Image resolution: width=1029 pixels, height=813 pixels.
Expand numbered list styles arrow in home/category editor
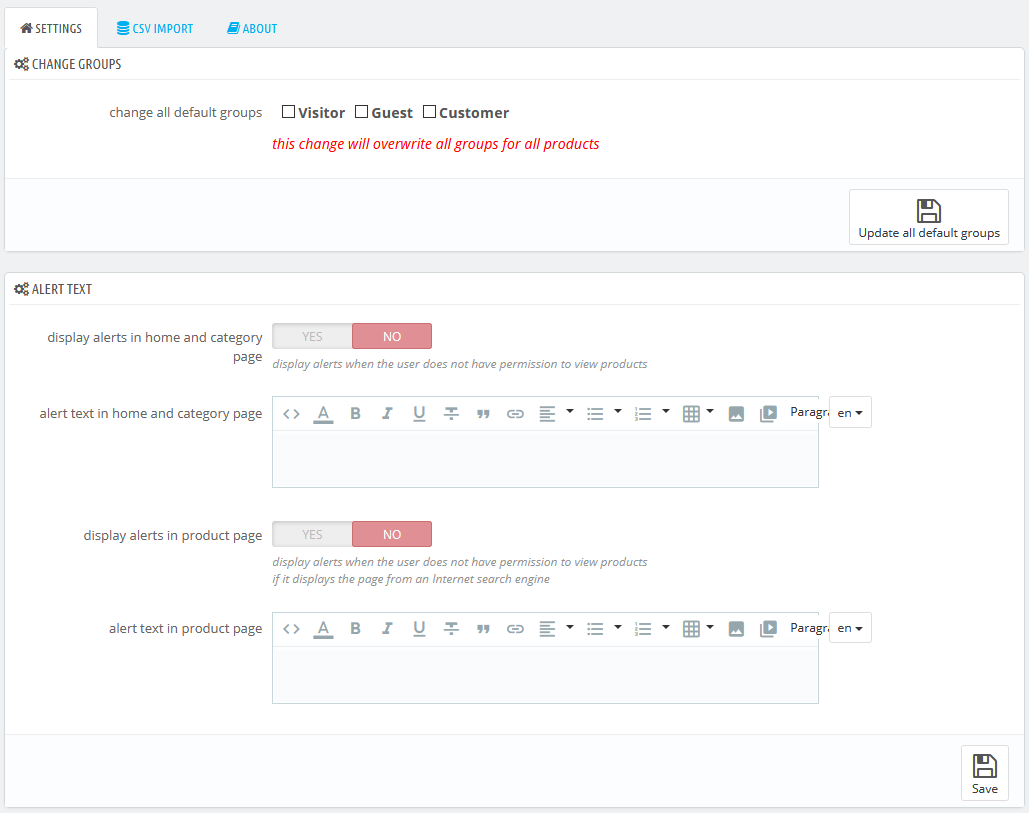tap(665, 411)
